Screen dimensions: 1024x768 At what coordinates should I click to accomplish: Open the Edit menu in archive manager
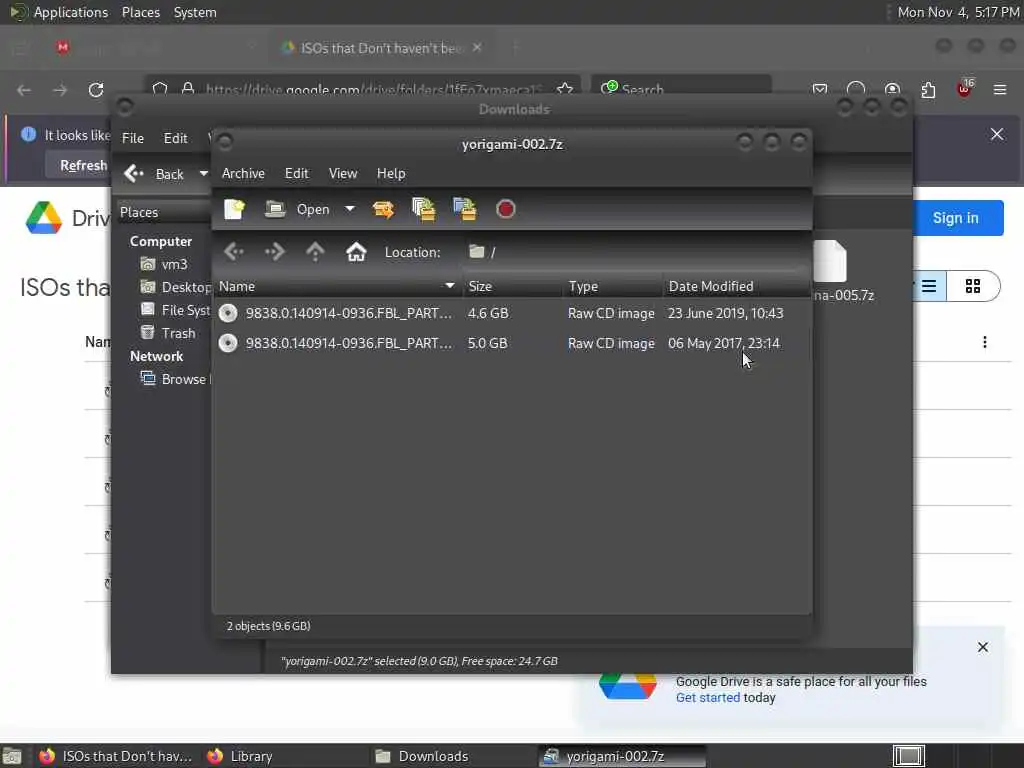tap(296, 173)
